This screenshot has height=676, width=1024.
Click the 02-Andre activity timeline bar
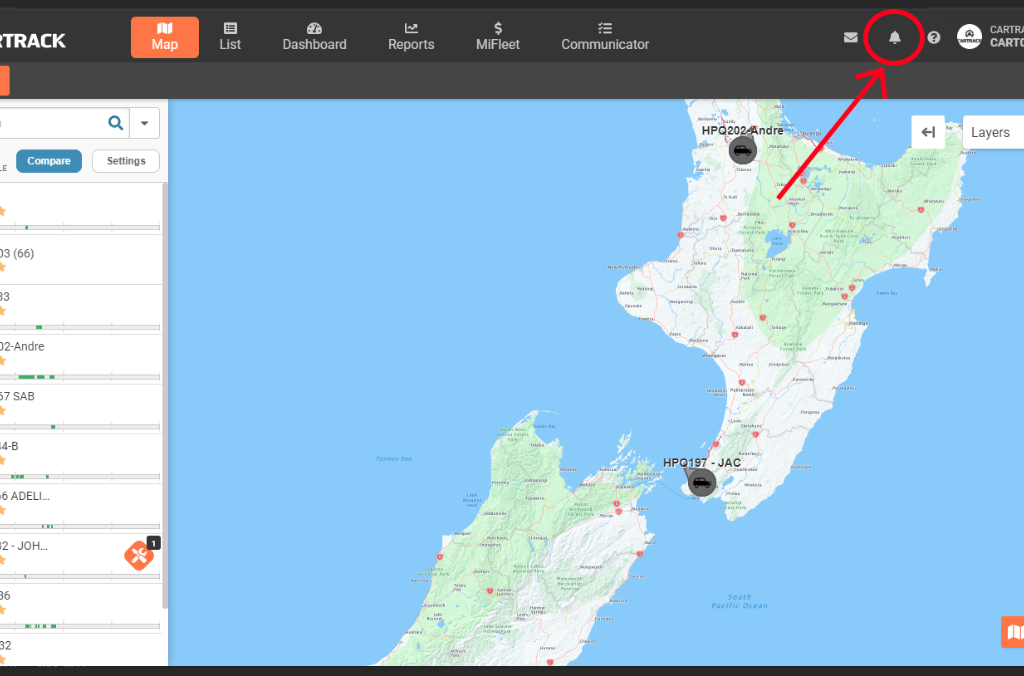point(80,377)
